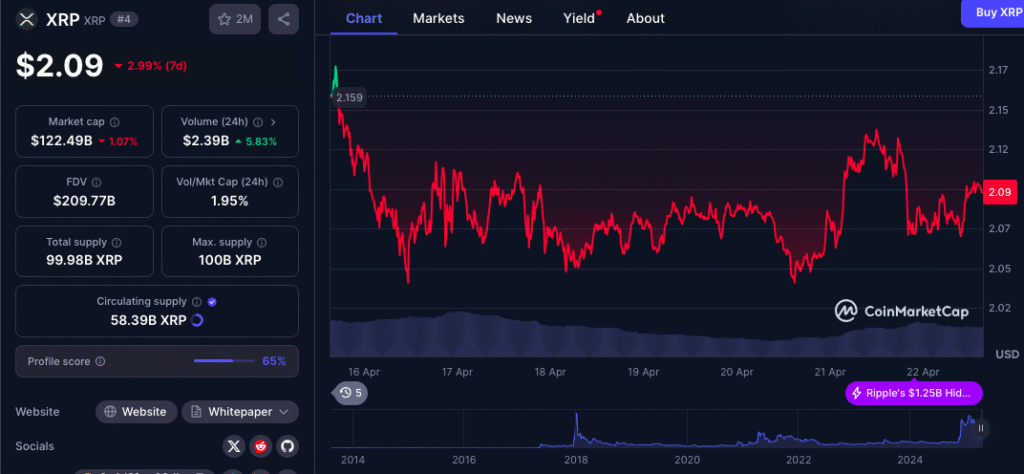
Task: Click the 1.95% Vol/Mkt Cap value
Action: [229, 200]
